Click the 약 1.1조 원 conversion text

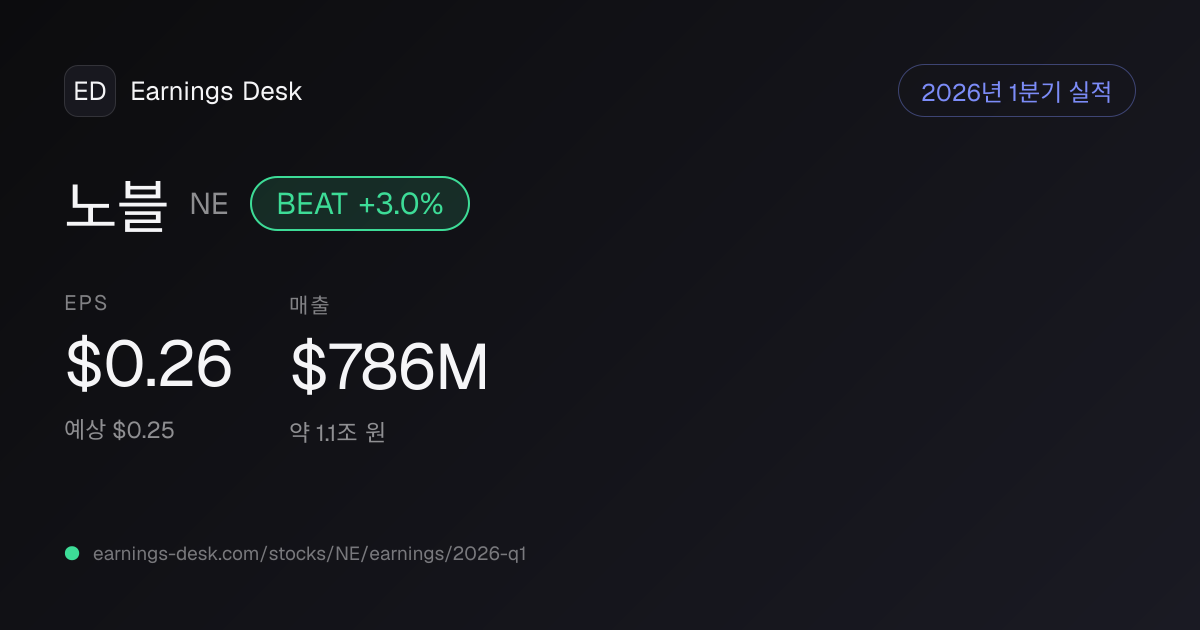[x=338, y=433]
